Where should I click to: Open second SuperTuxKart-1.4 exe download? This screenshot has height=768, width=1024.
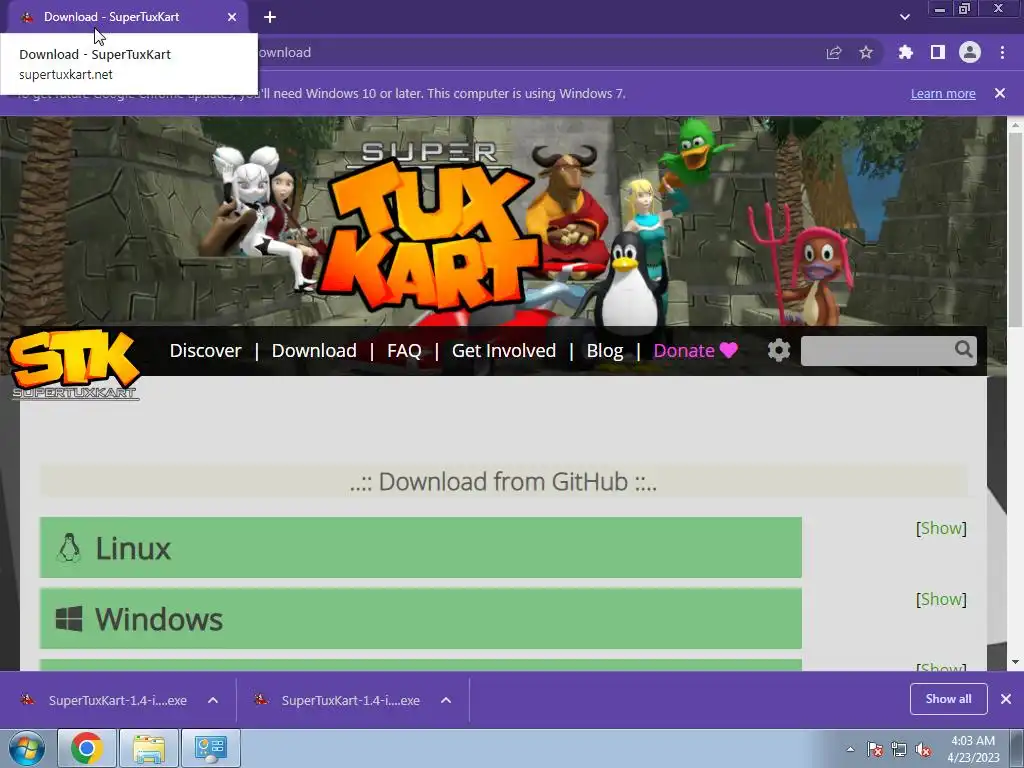coord(336,700)
